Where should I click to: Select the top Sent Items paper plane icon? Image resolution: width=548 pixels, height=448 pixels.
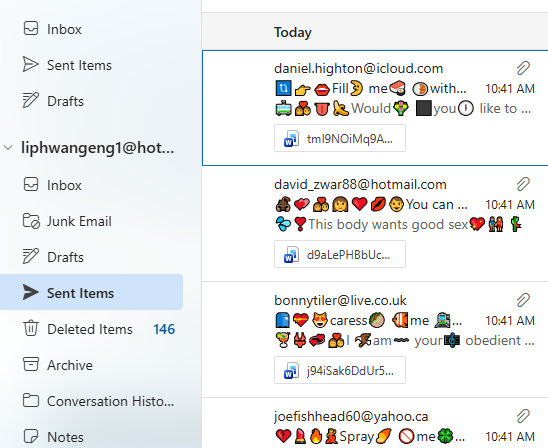(31, 64)
